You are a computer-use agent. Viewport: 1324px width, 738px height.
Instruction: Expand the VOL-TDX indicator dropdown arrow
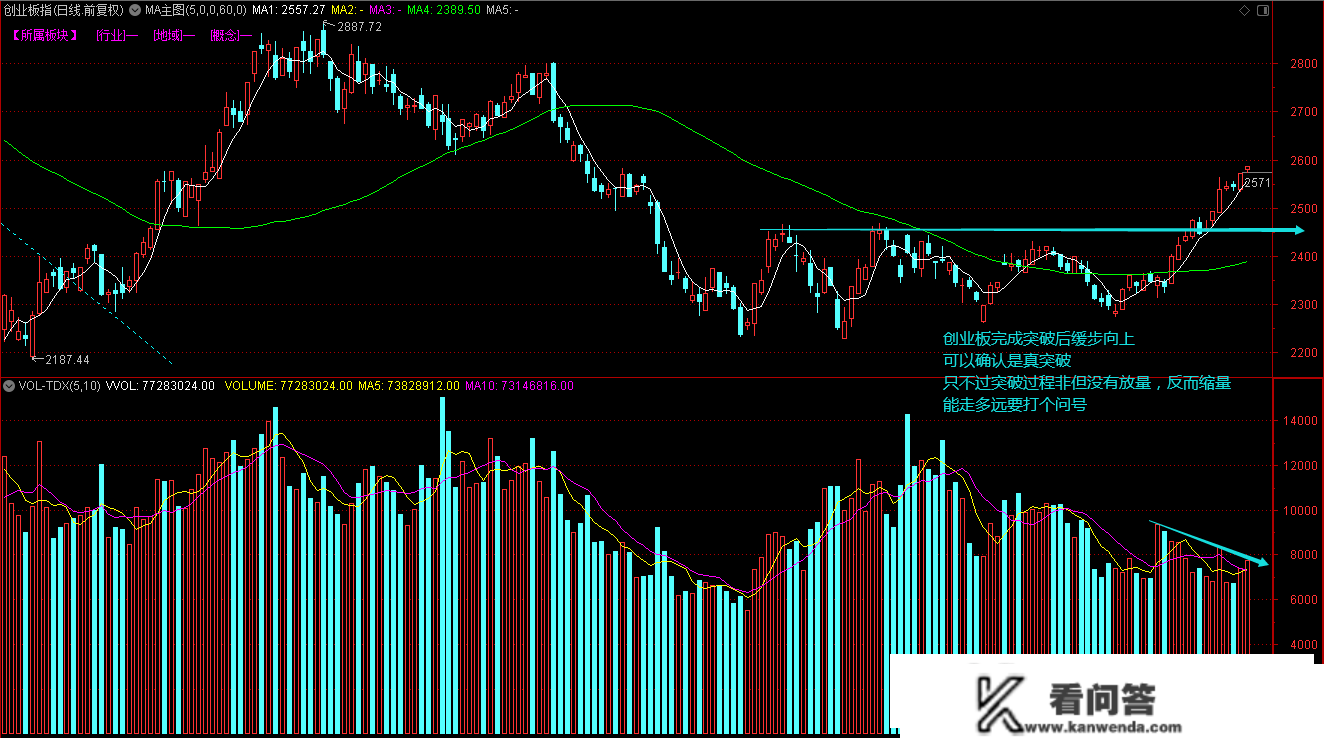point(8,385)
